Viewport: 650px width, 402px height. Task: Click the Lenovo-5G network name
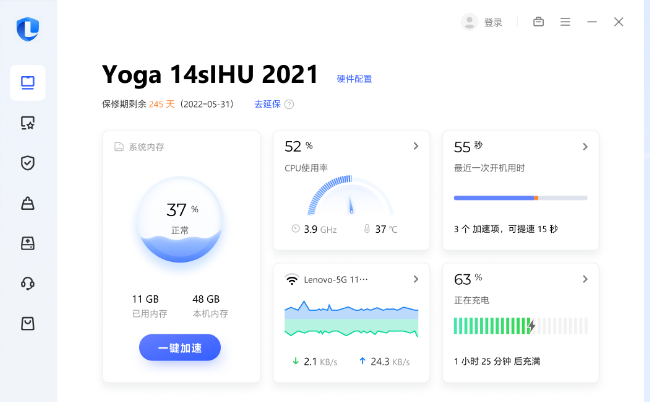[x=336, y=280]
